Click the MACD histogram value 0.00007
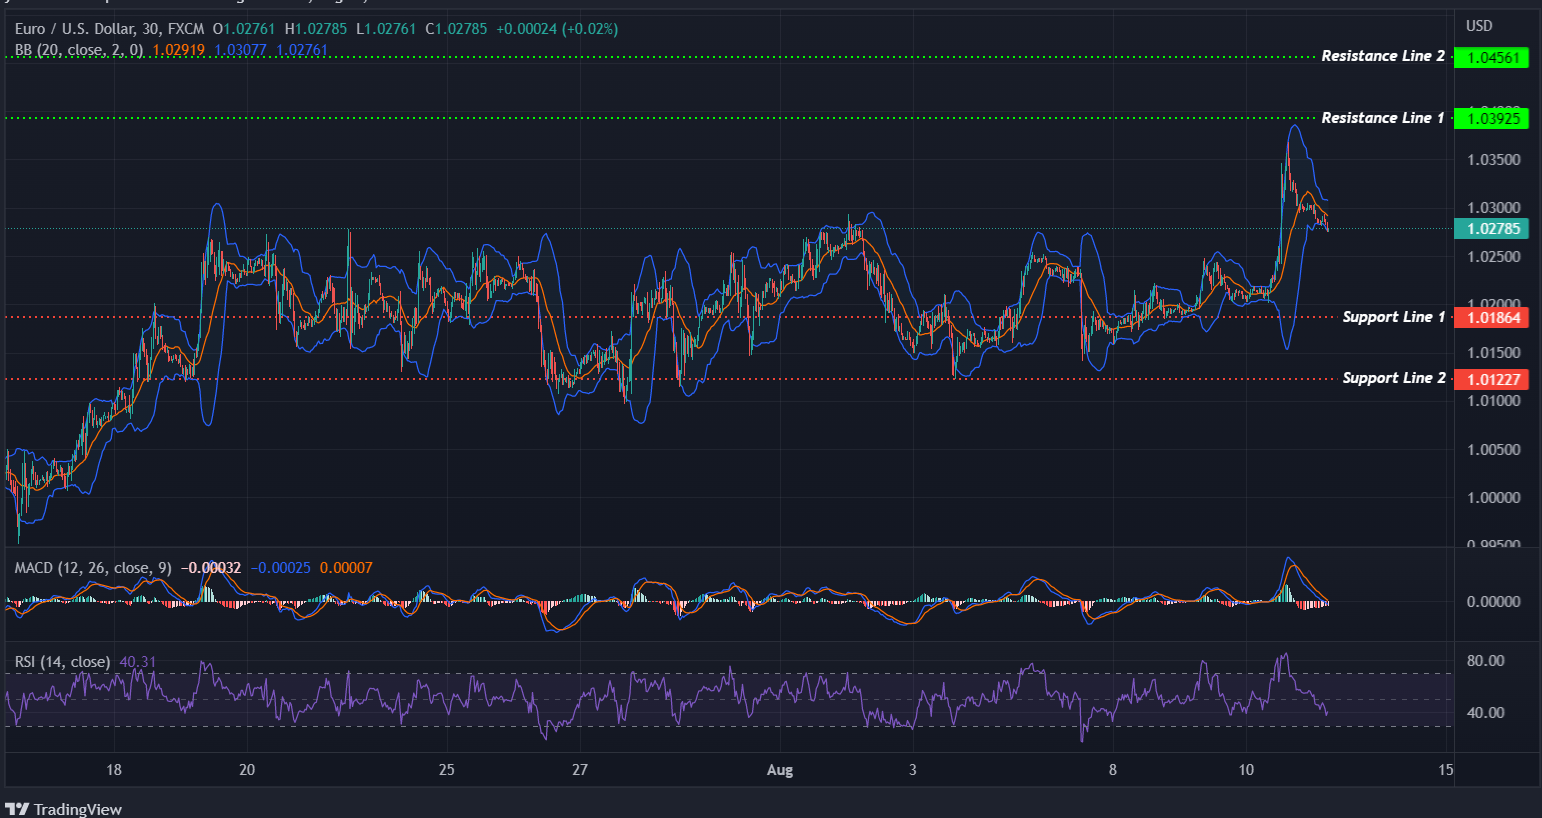 click(347, 567)
